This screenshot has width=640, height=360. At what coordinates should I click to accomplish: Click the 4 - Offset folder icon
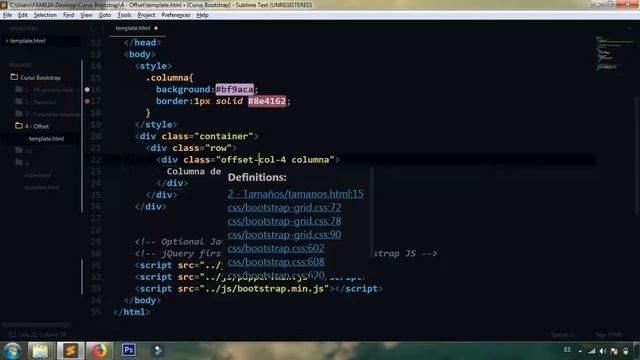[x=19, y=126]
